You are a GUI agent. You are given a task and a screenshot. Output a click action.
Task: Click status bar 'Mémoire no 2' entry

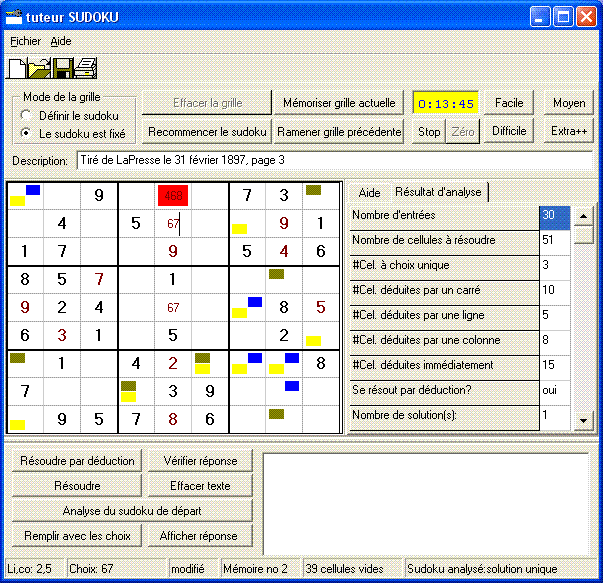point(260,568)
